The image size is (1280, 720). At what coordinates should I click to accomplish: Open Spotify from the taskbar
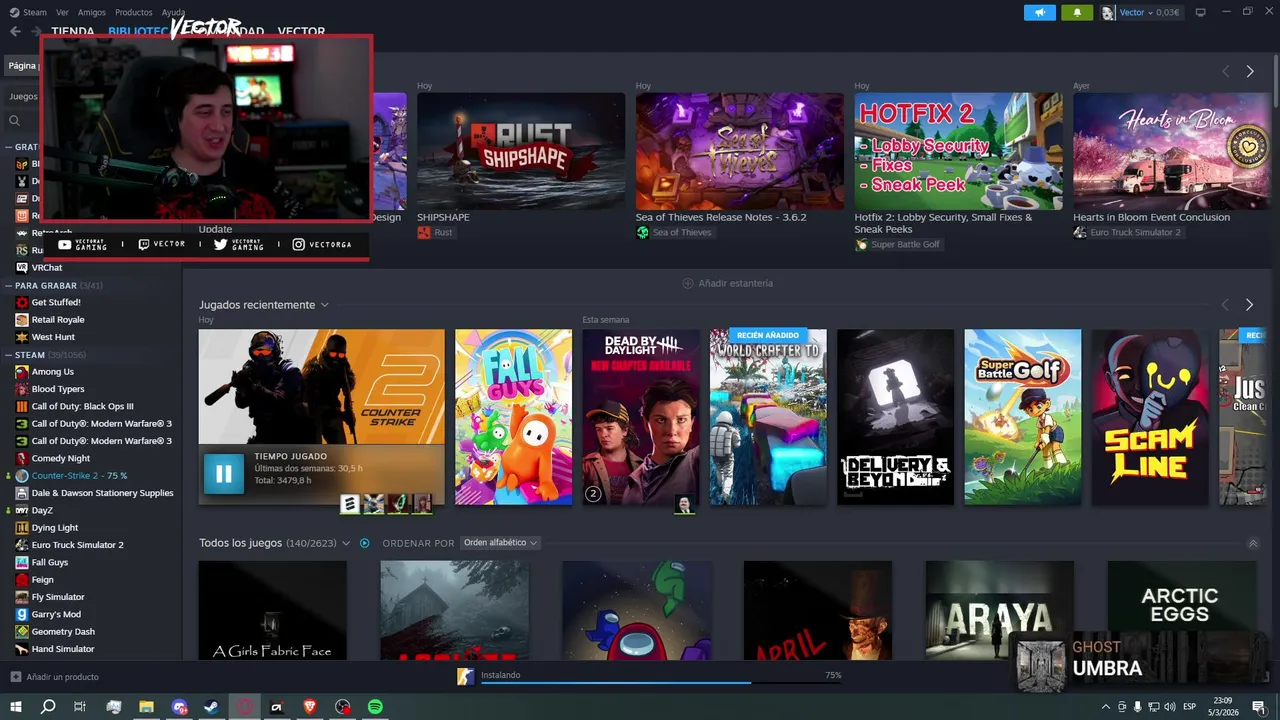click(375, 707)
